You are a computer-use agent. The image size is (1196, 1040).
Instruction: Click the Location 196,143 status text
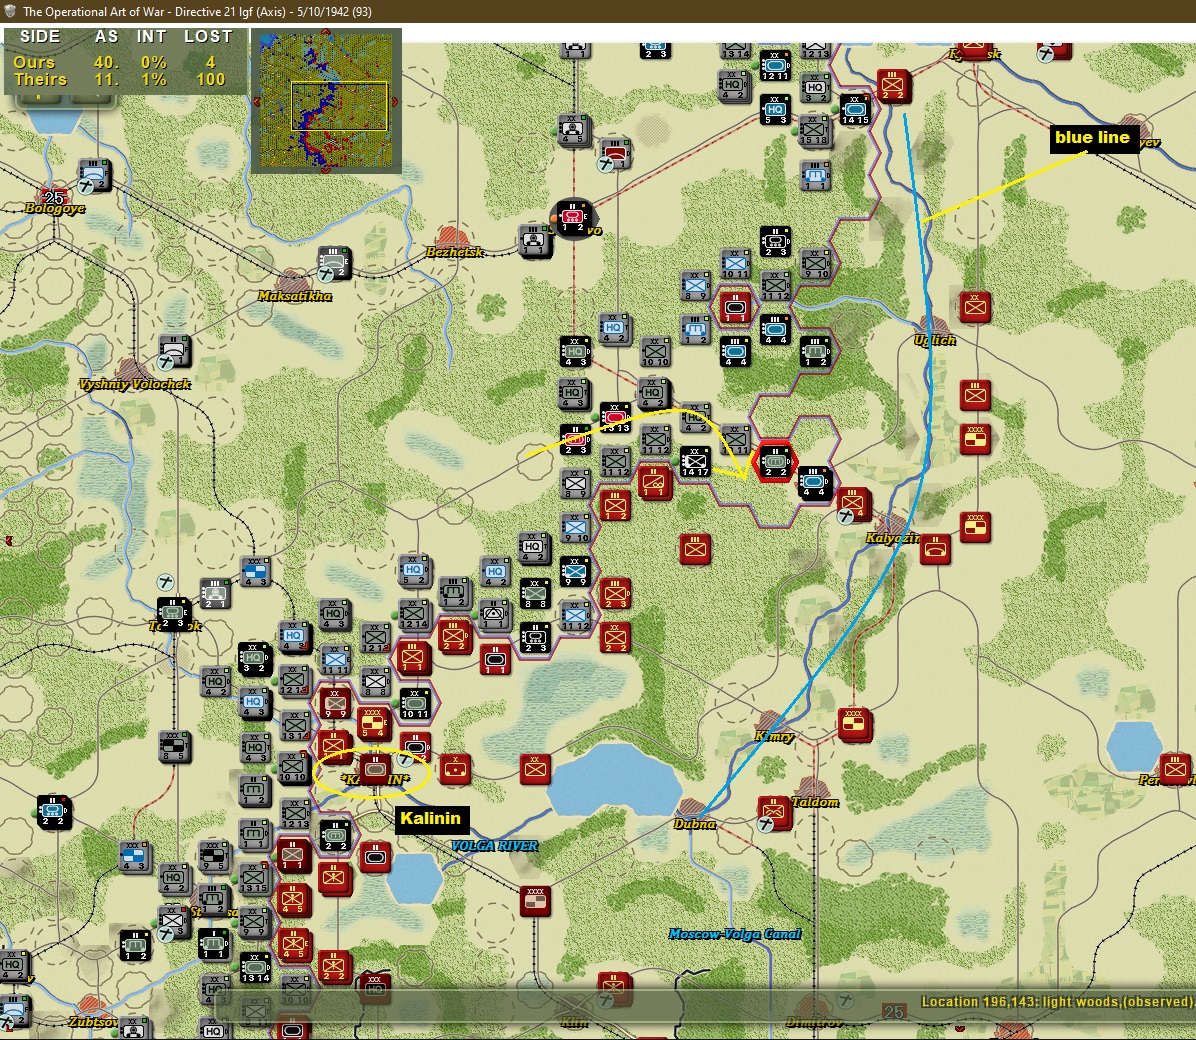click(x=1056, y=1002)
